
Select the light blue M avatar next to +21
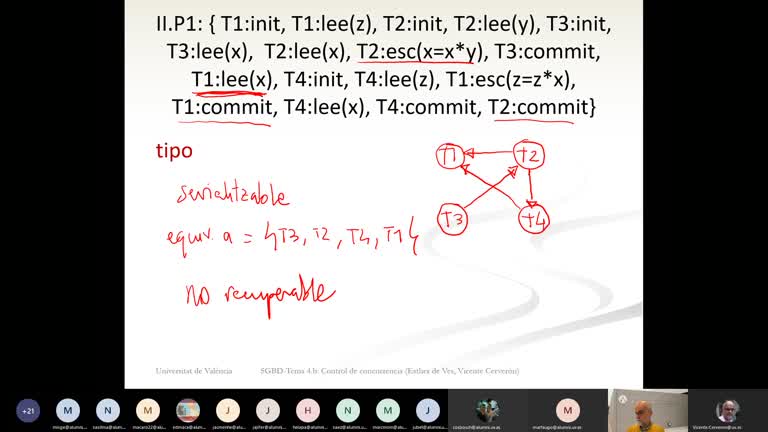(x=68, y=410)
